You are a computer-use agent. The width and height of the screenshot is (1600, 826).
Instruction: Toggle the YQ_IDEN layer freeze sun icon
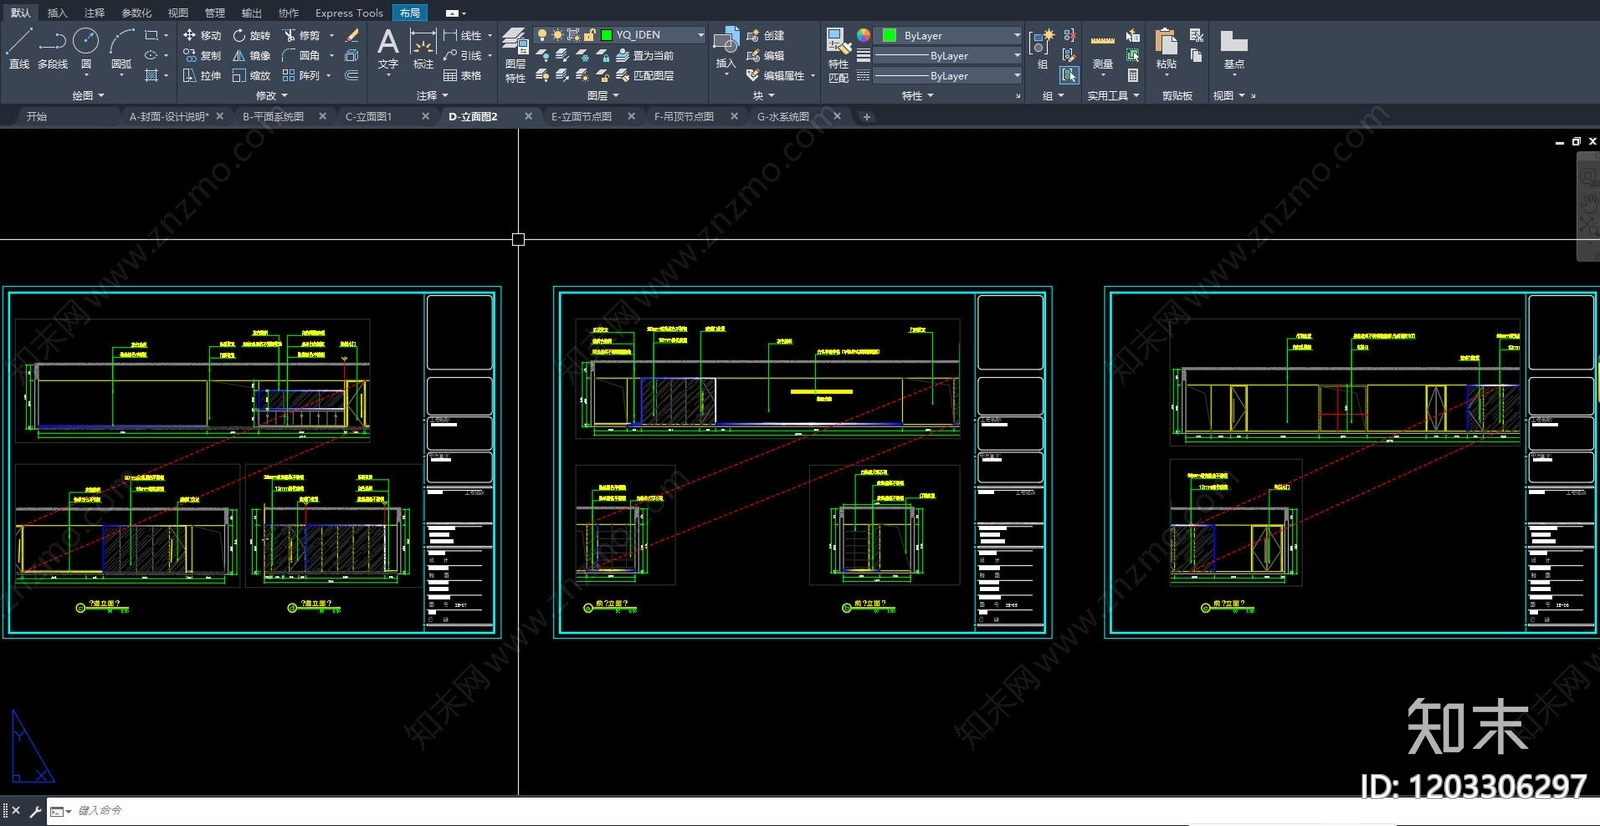(x=558, y=35)
